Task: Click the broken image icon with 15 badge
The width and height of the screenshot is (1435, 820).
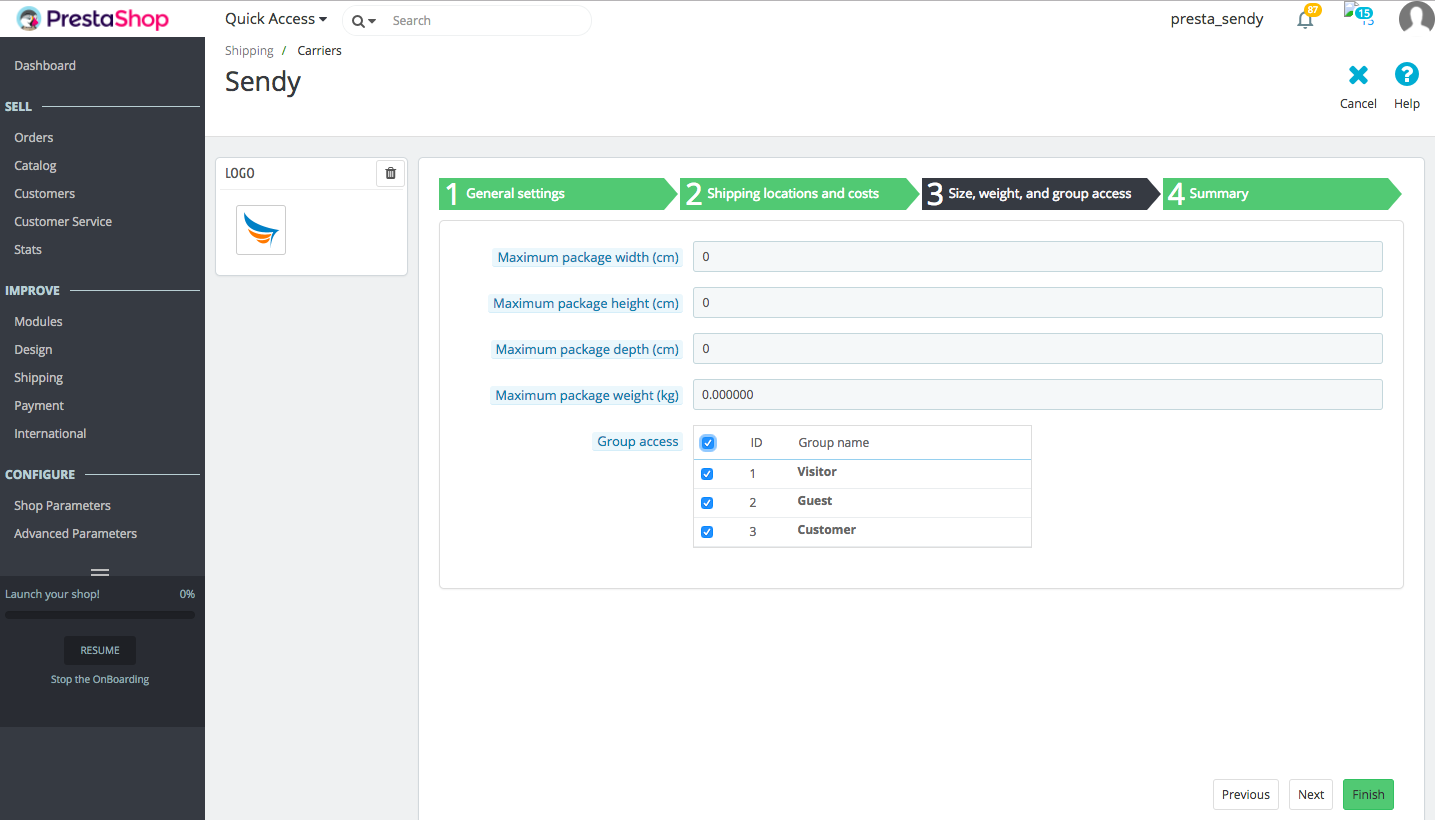Action: (1358, 15)
